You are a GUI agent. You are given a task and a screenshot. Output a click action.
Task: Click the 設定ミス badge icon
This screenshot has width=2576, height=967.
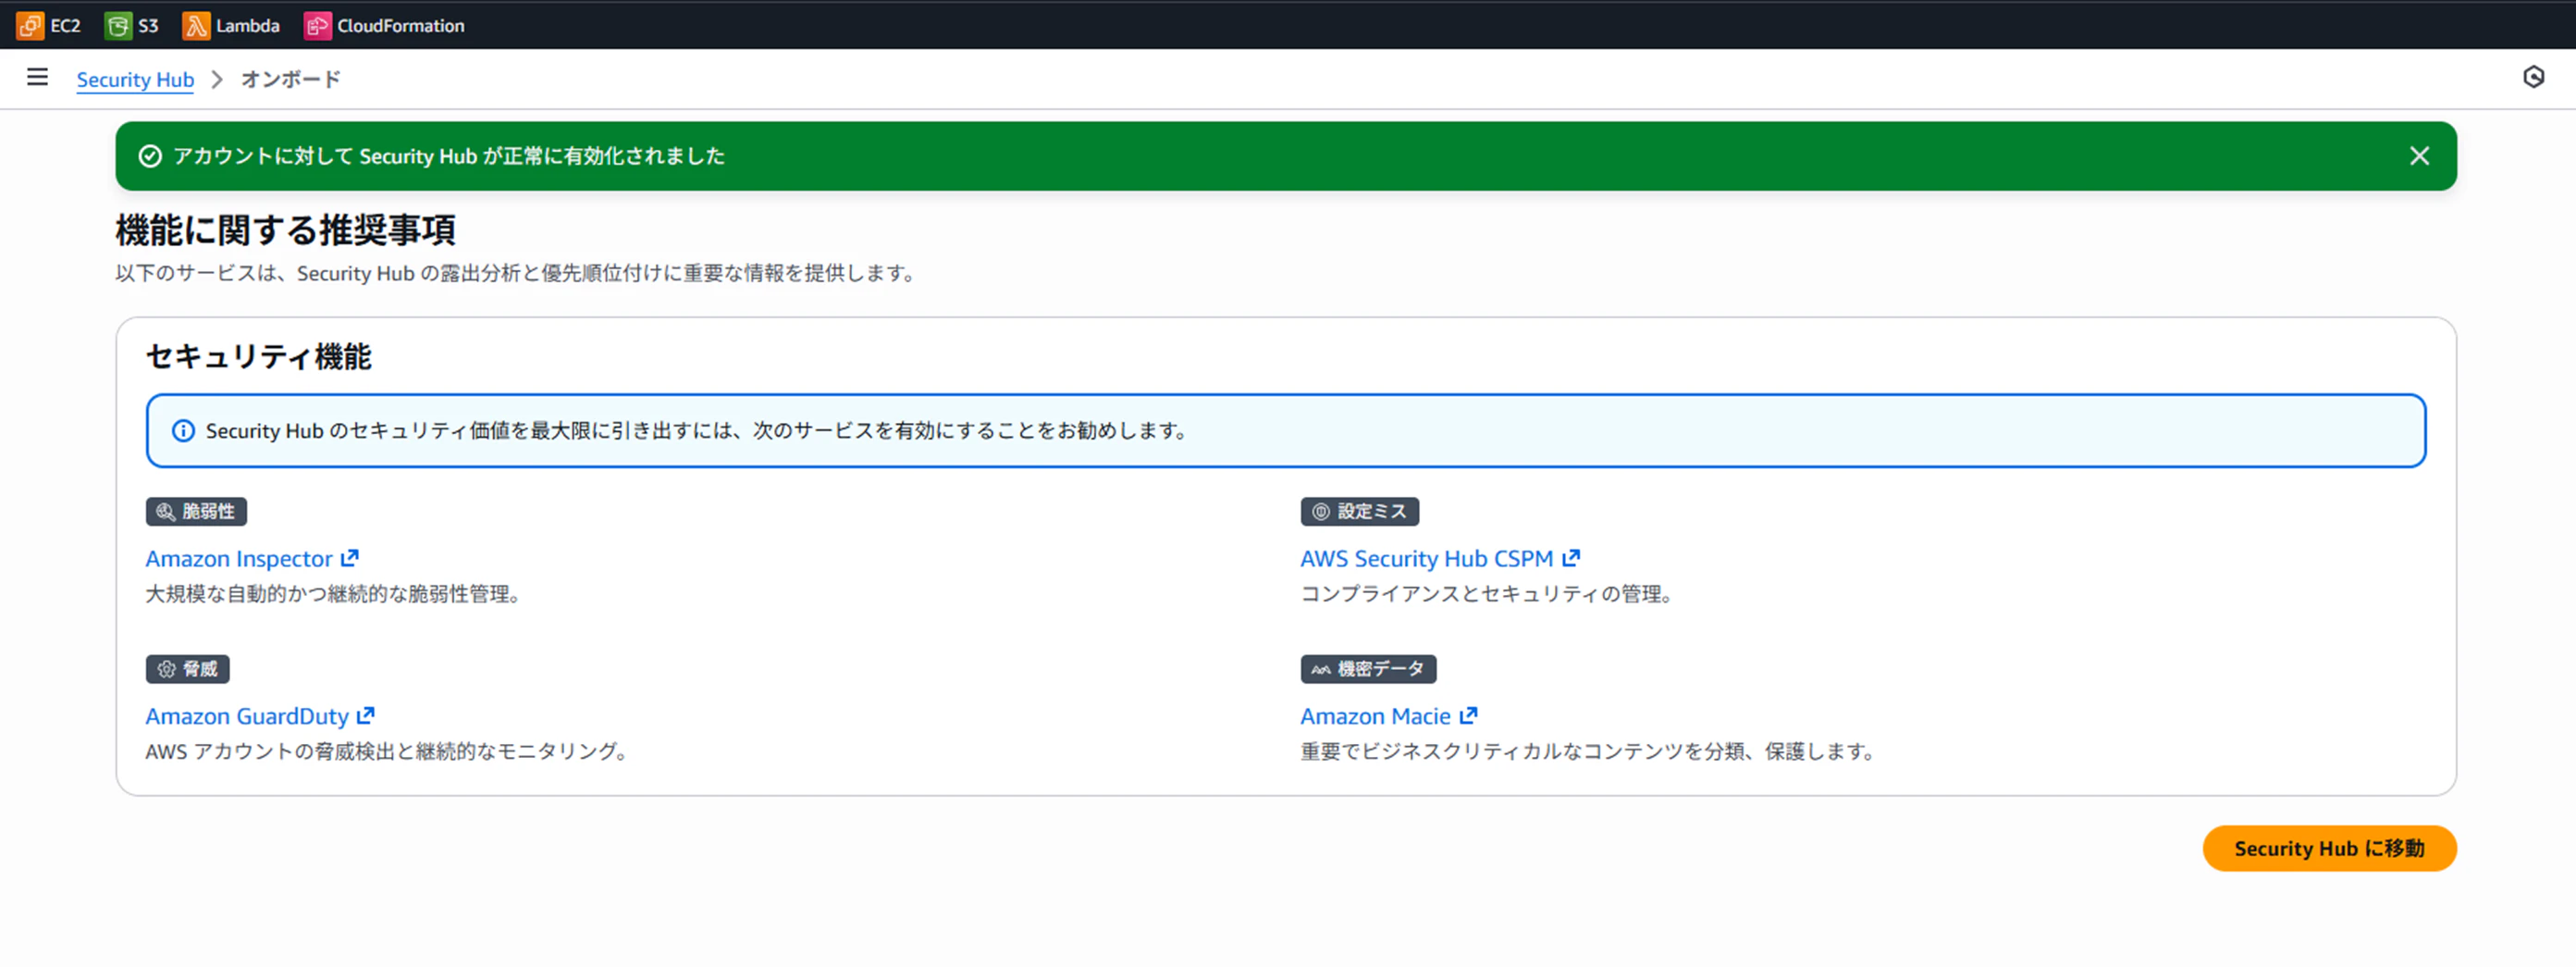pyautogui.click(x=1321, y=512)
